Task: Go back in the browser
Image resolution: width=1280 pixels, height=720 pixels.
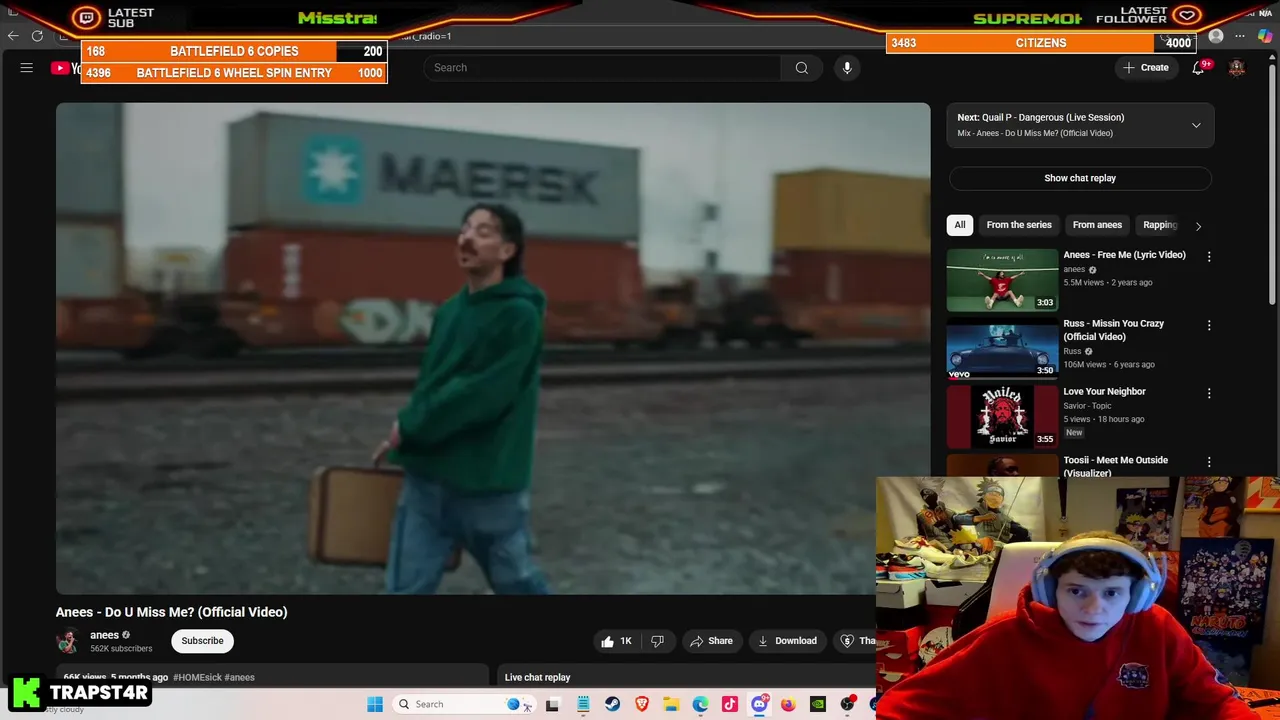Action: coord(13,36)
